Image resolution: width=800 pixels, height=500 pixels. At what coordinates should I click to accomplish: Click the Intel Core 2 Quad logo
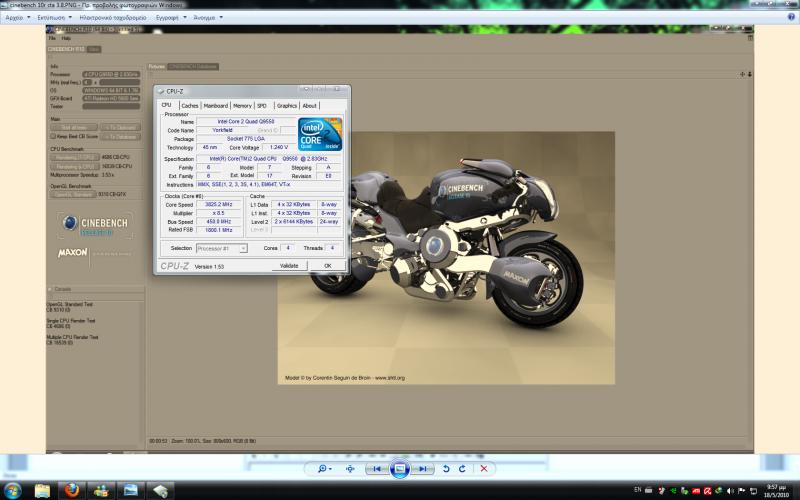pos(320,134)
